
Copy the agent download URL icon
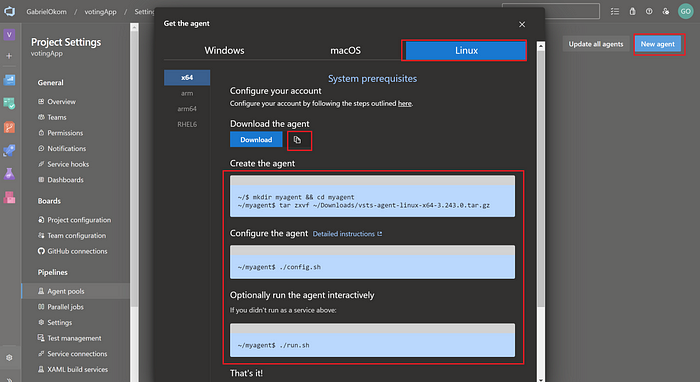[297, 140]
